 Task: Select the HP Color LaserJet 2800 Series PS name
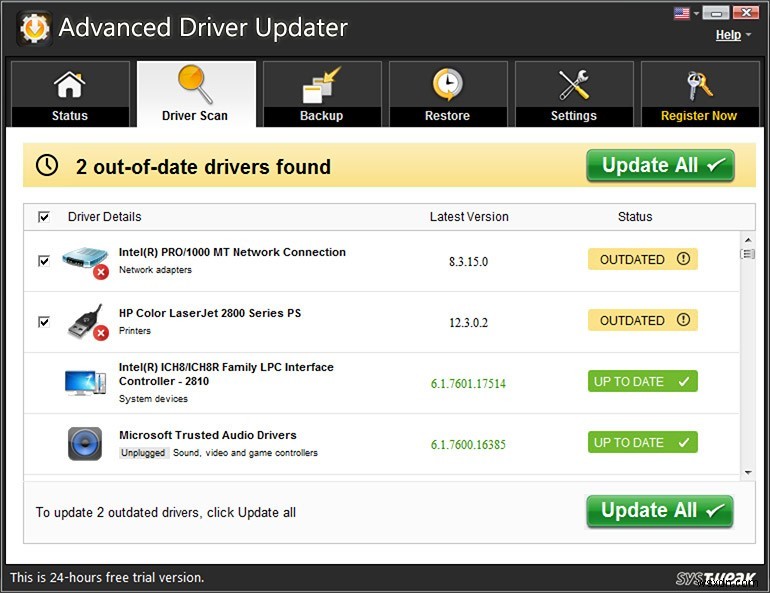tap(210, 313)
